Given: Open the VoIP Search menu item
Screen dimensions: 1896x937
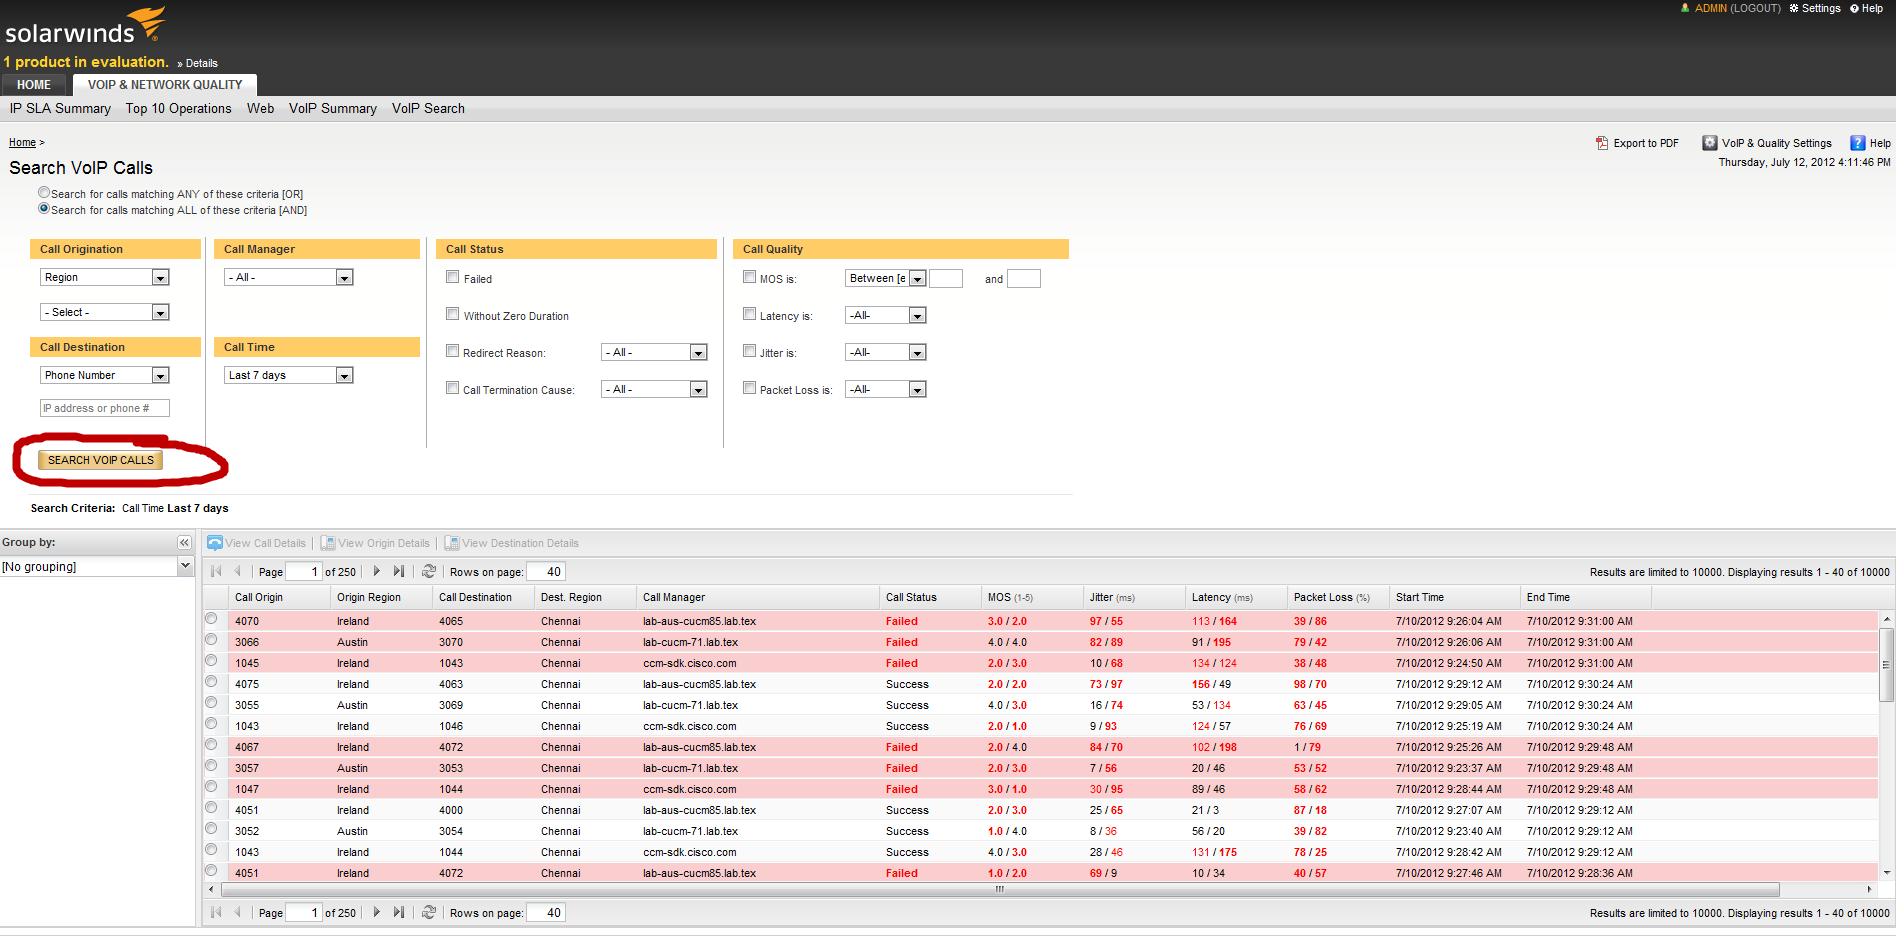Looking at the screenshot, I should pos(428,108).
